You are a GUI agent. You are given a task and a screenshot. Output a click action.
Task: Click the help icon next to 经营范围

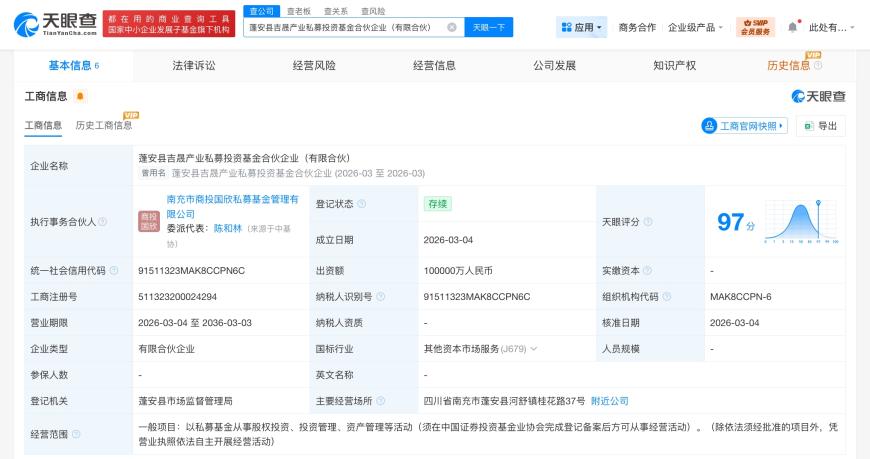pos(76,434)
